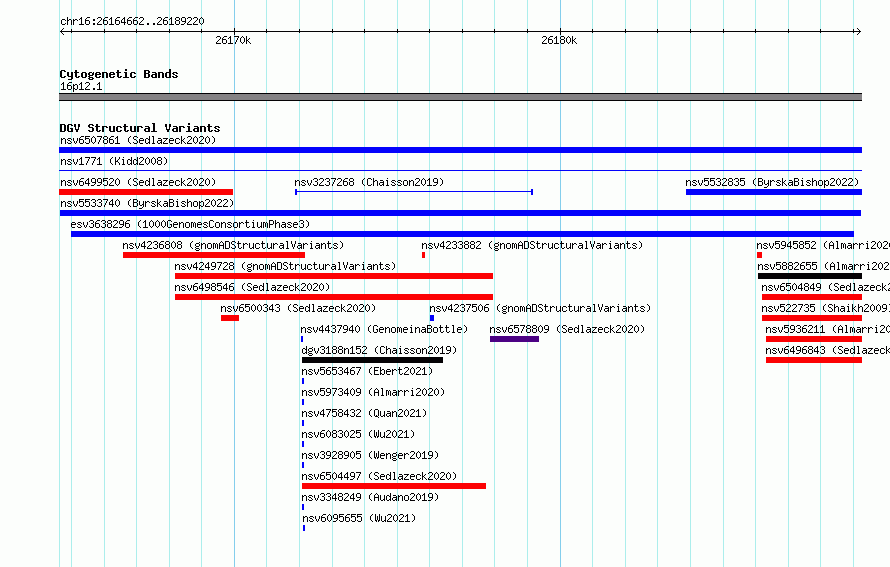Click nsv6095655 (Wu2021) label

(359, 518)
